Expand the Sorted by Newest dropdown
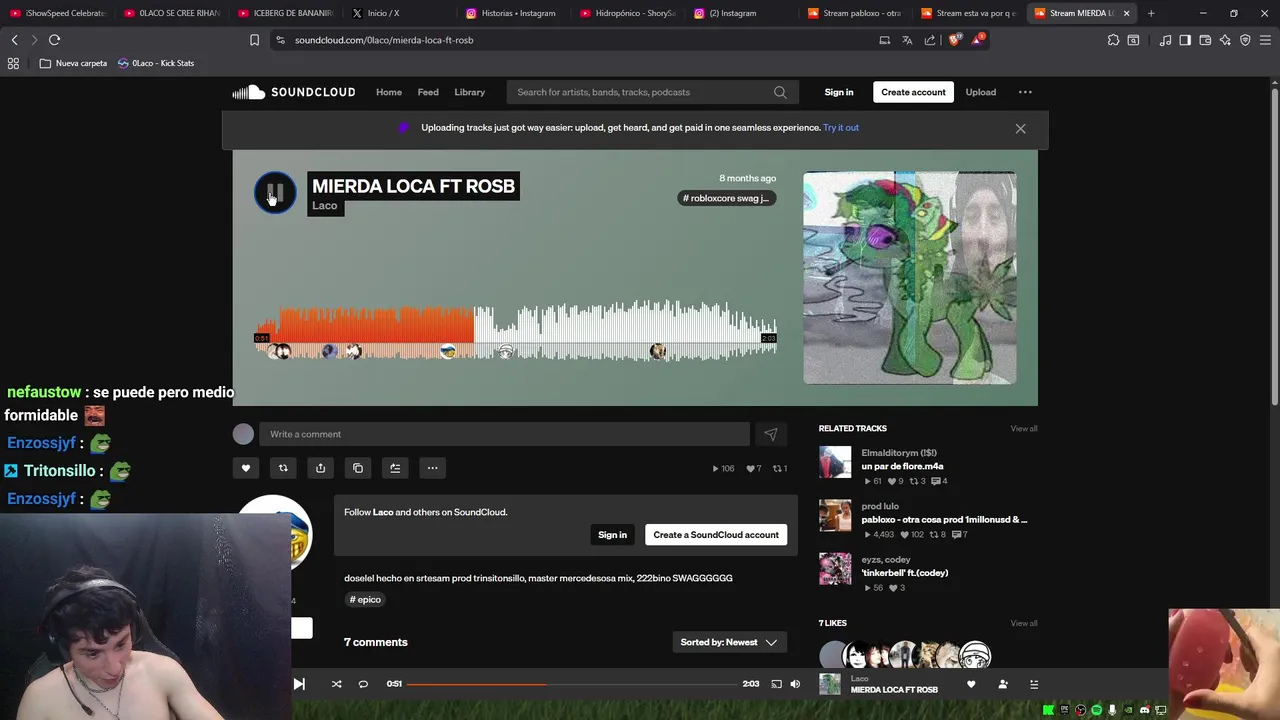Screen dimensions: 1280x720 point(729,642)
